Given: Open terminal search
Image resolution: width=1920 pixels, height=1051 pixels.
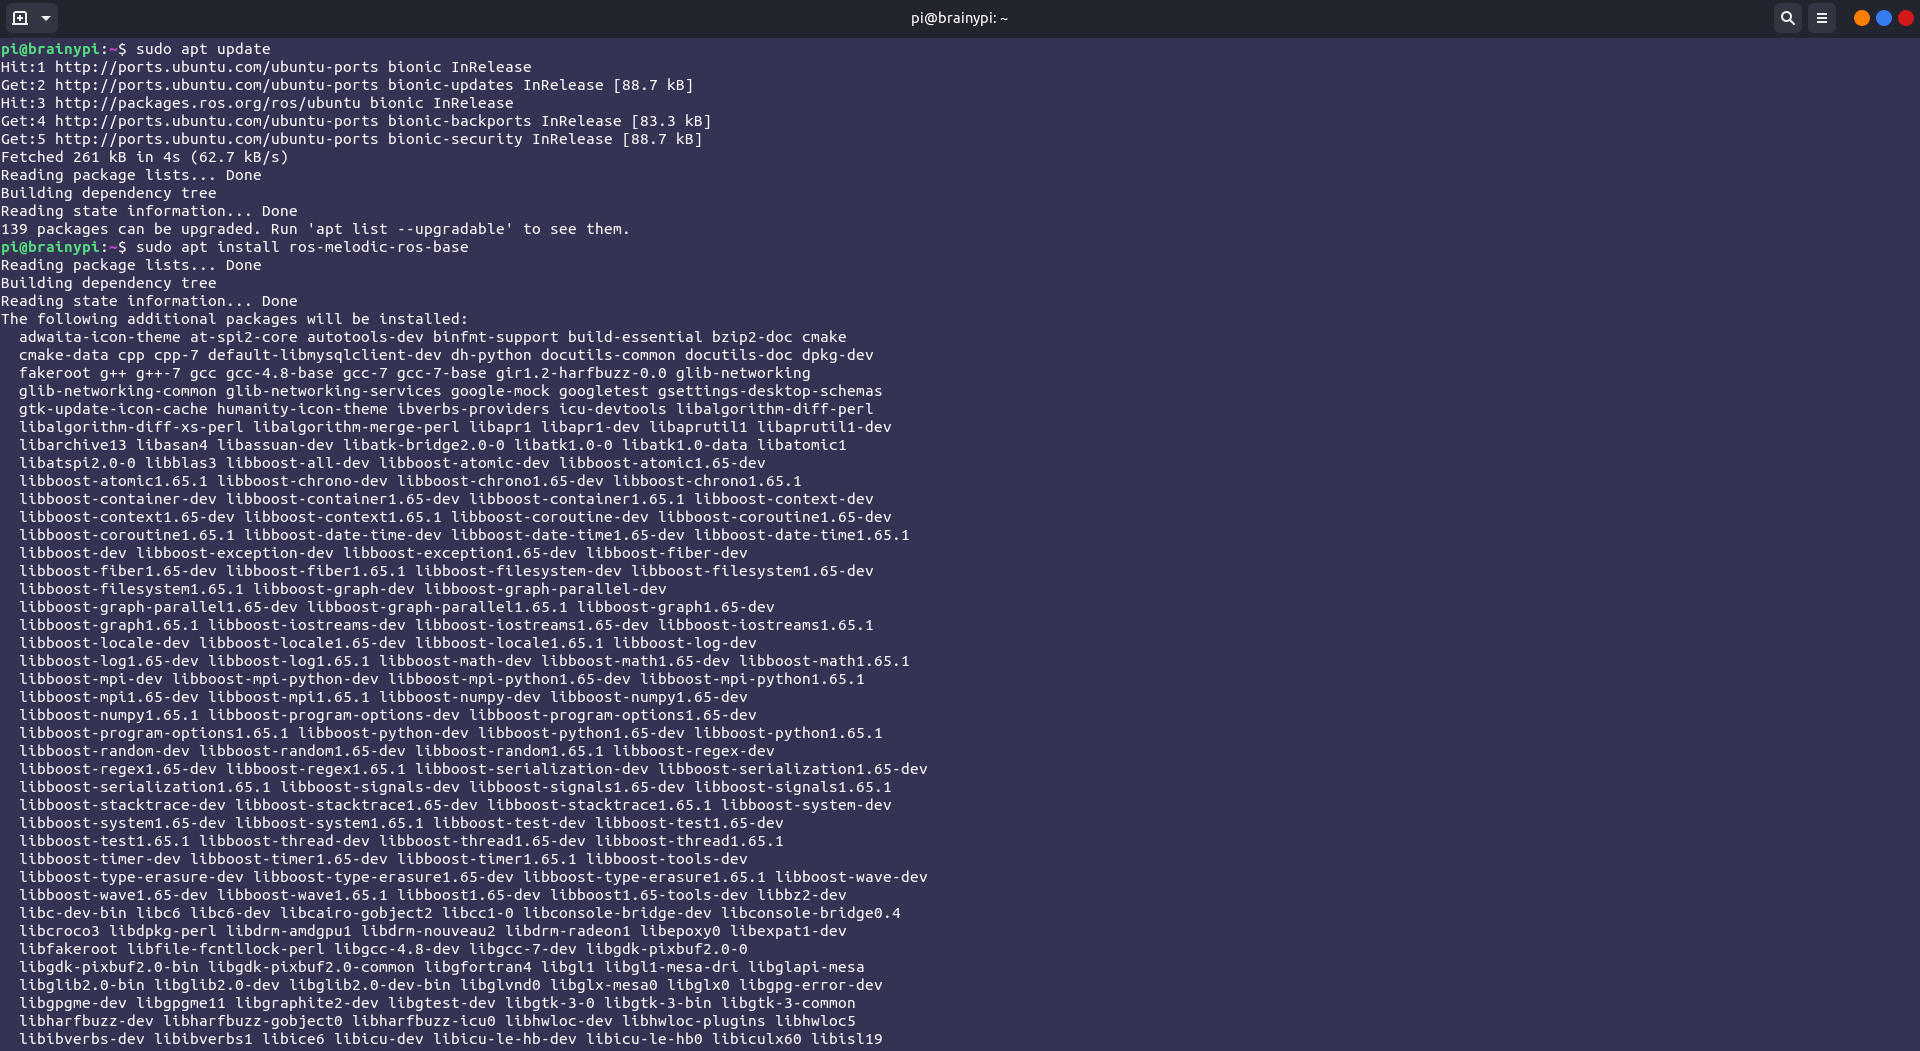Looking at the screenshot, I should [1788, 18].
